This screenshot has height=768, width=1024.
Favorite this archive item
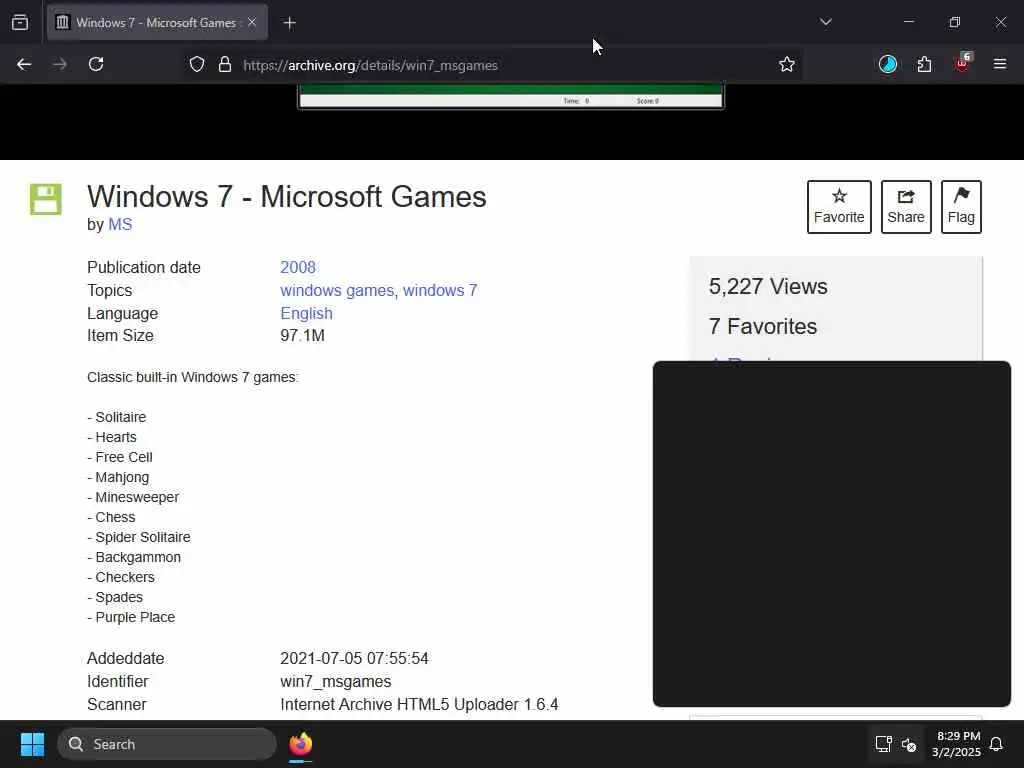839,206
